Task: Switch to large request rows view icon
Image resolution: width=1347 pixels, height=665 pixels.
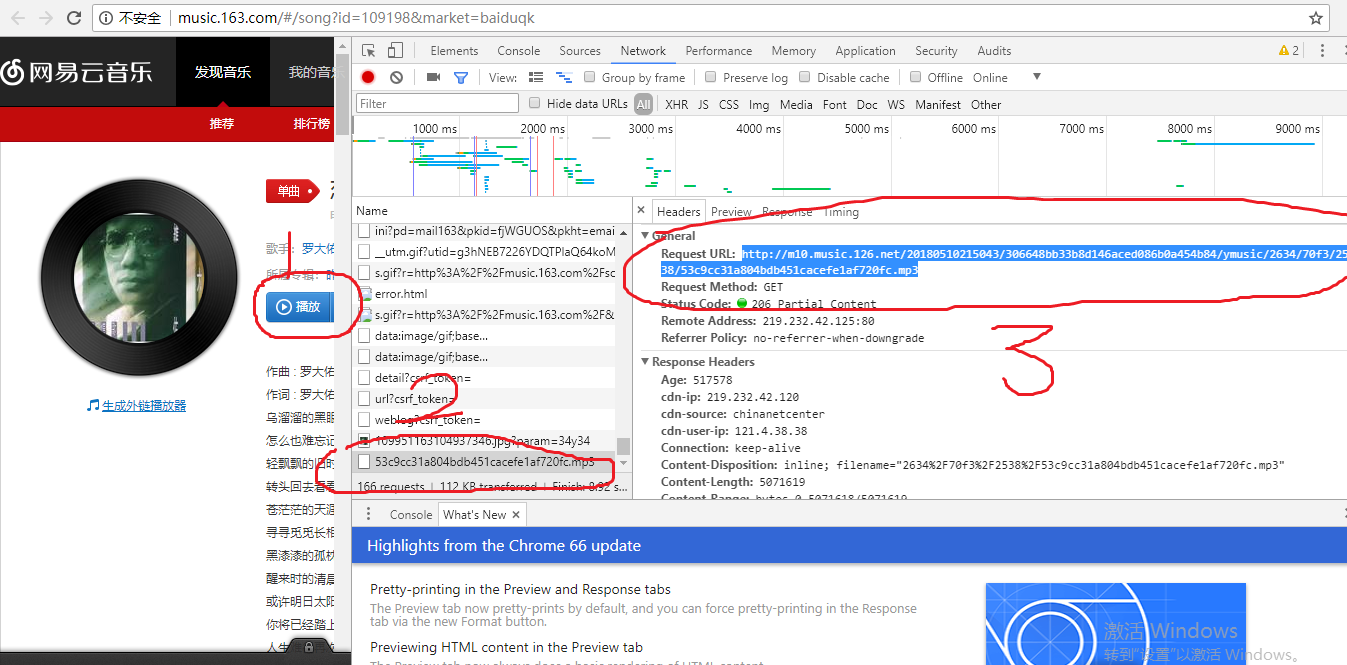Action: coord(536,77)
